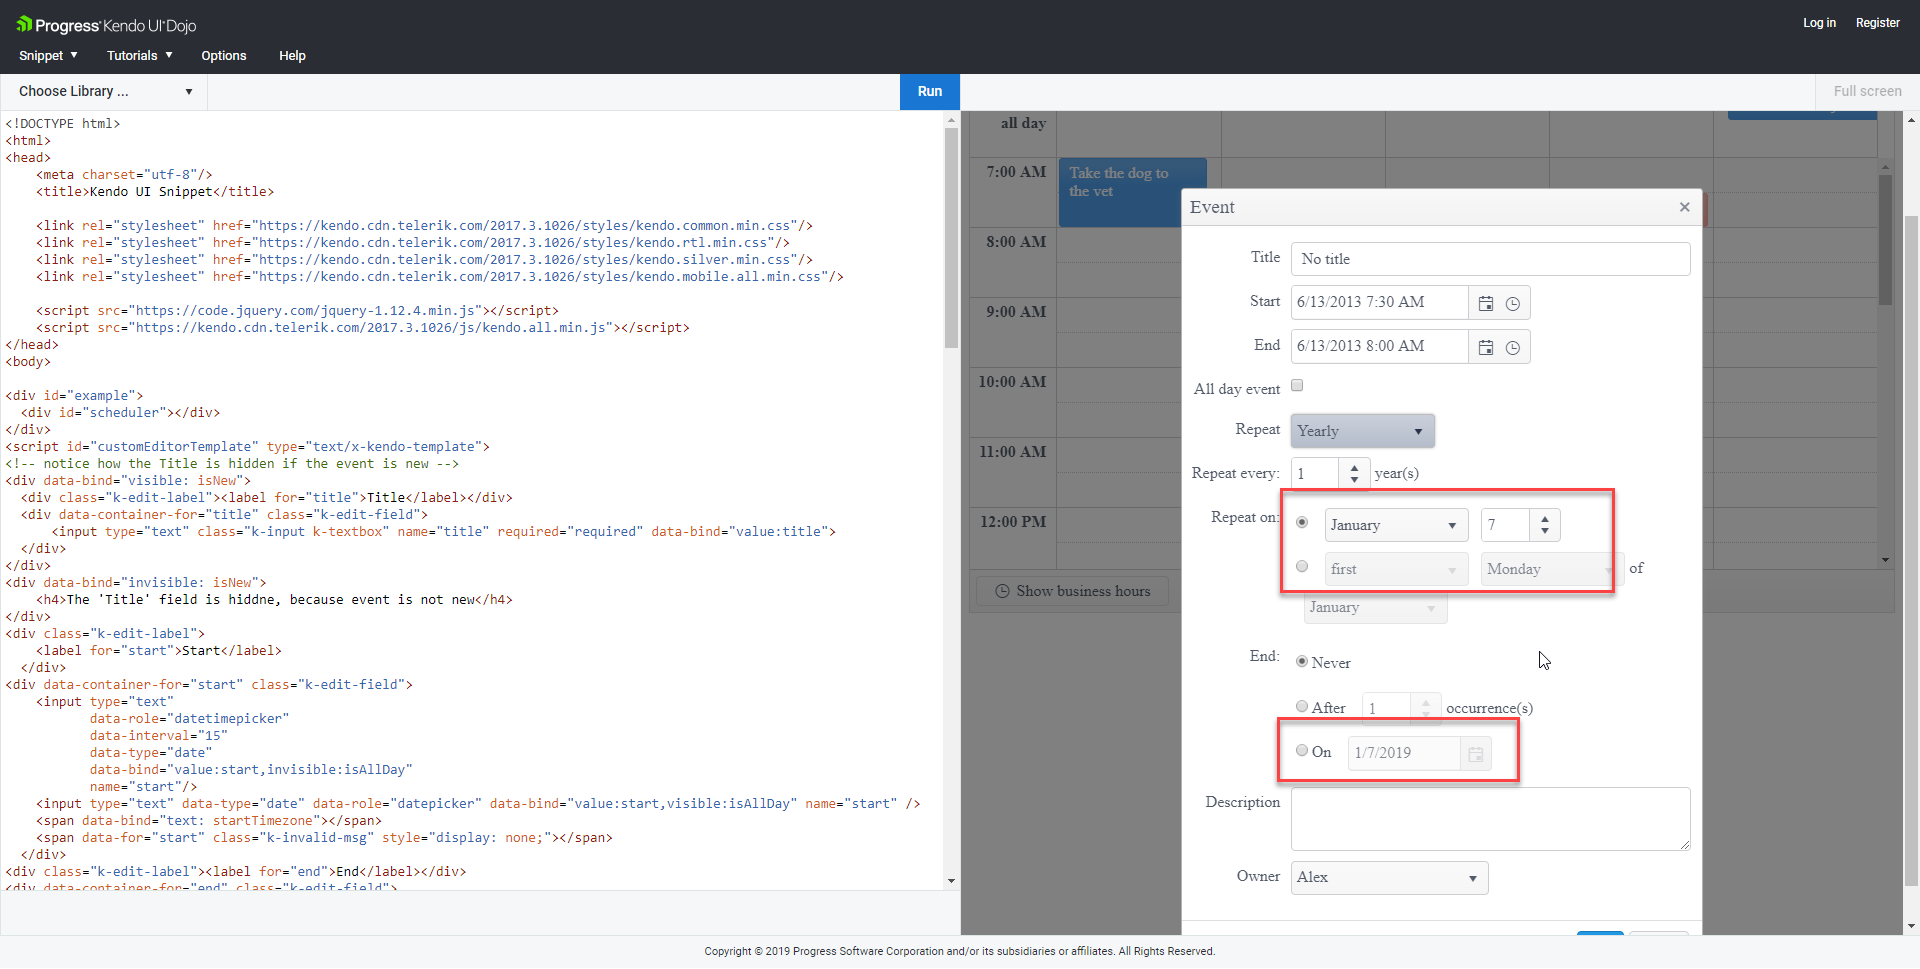Click the After occurrences number field

pyautogui.click(x=1387, y=709)
